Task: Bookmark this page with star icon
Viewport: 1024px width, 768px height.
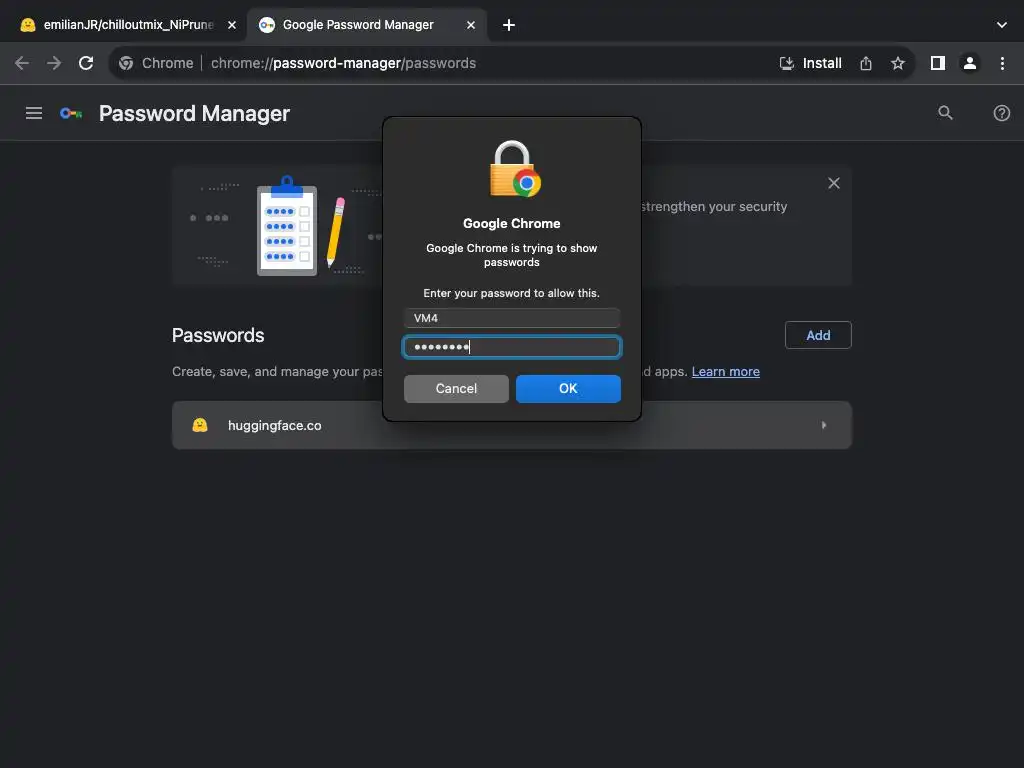Action: point(898,63)
